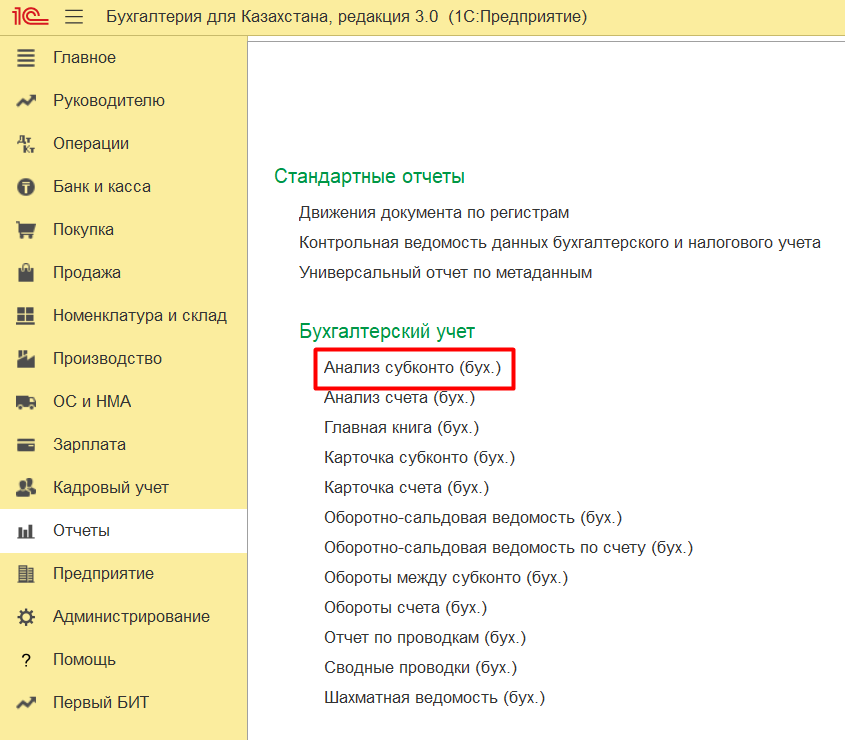Click the Банк и касса coin icon
845x740 pixels.
pyautogui.click(x=26, y=187)
